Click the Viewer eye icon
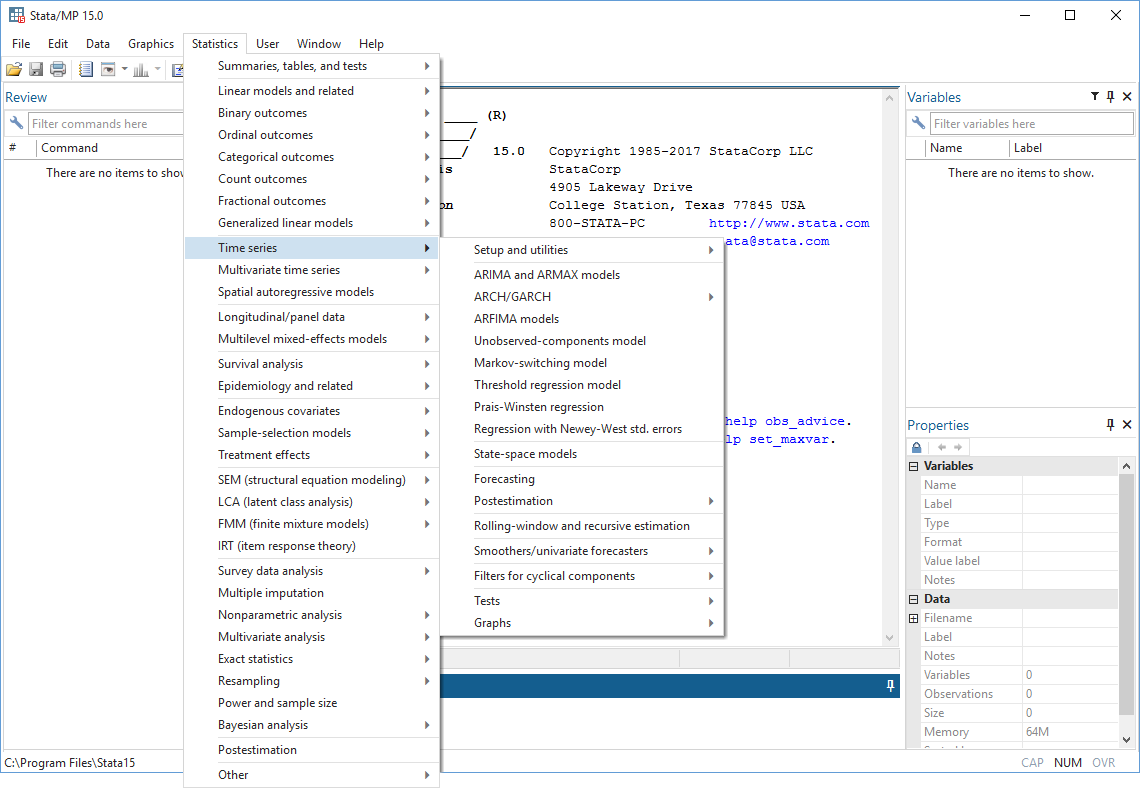 tap(108, 70)
